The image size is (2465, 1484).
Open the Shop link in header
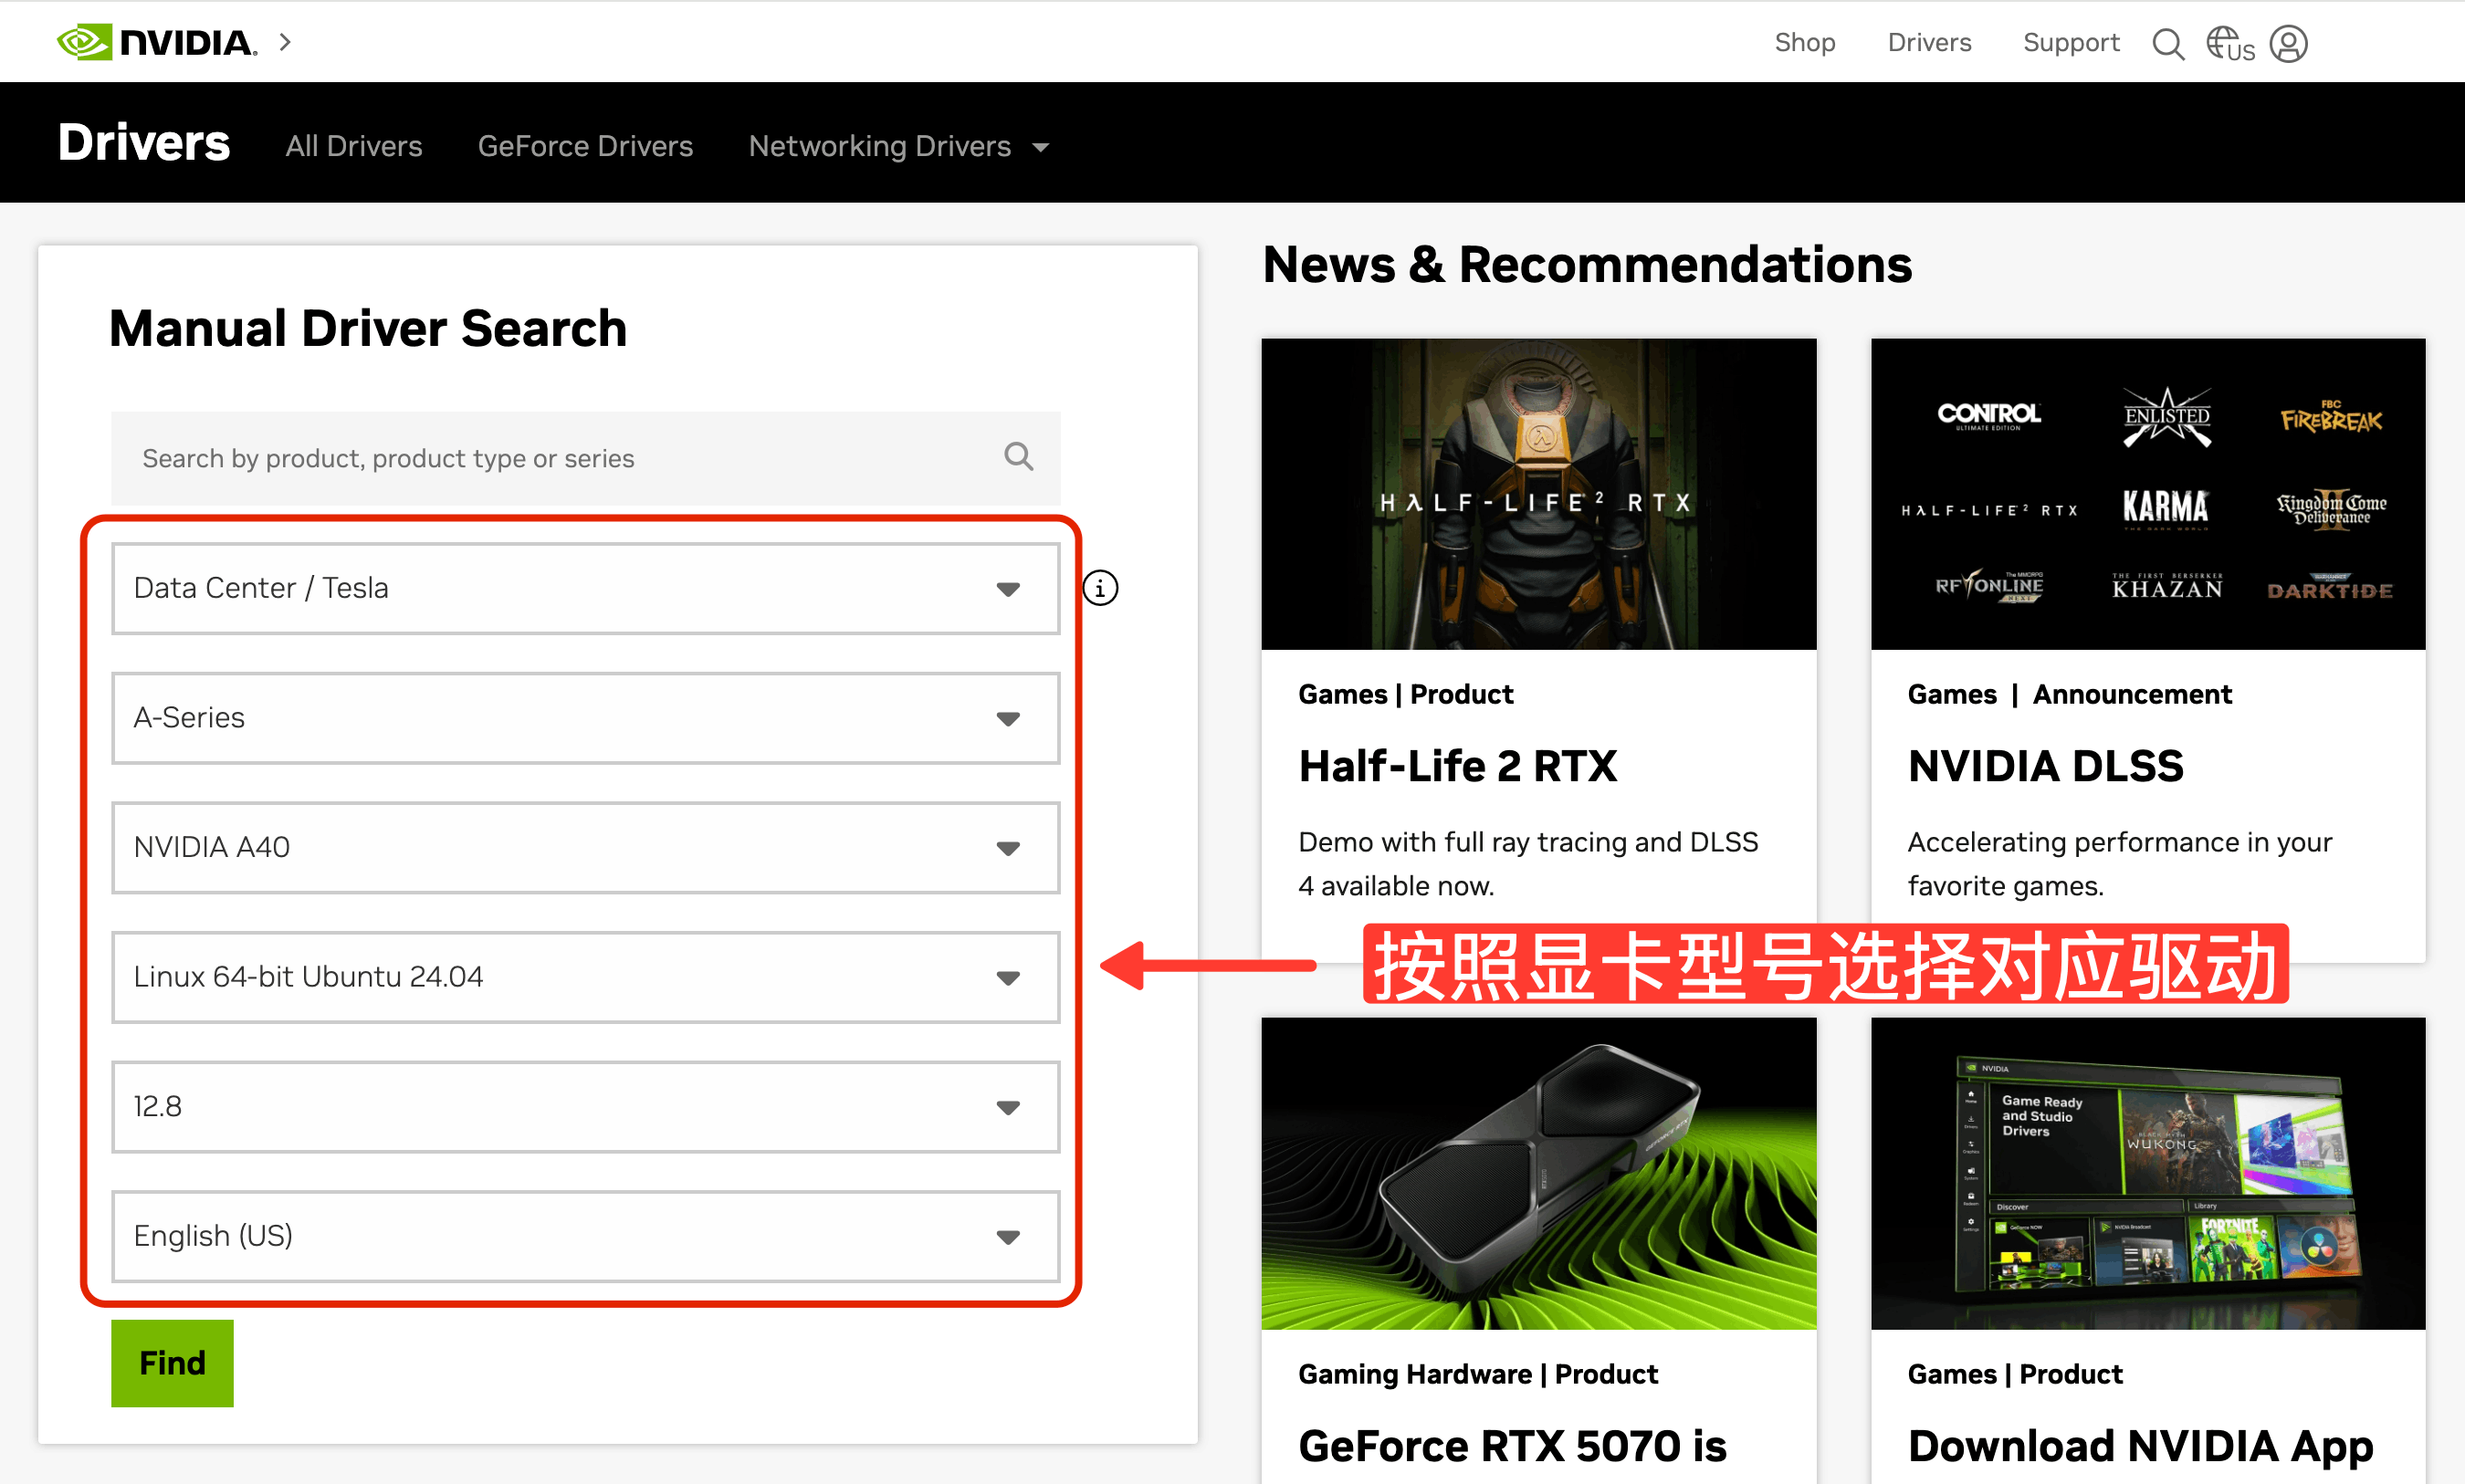1804,42
